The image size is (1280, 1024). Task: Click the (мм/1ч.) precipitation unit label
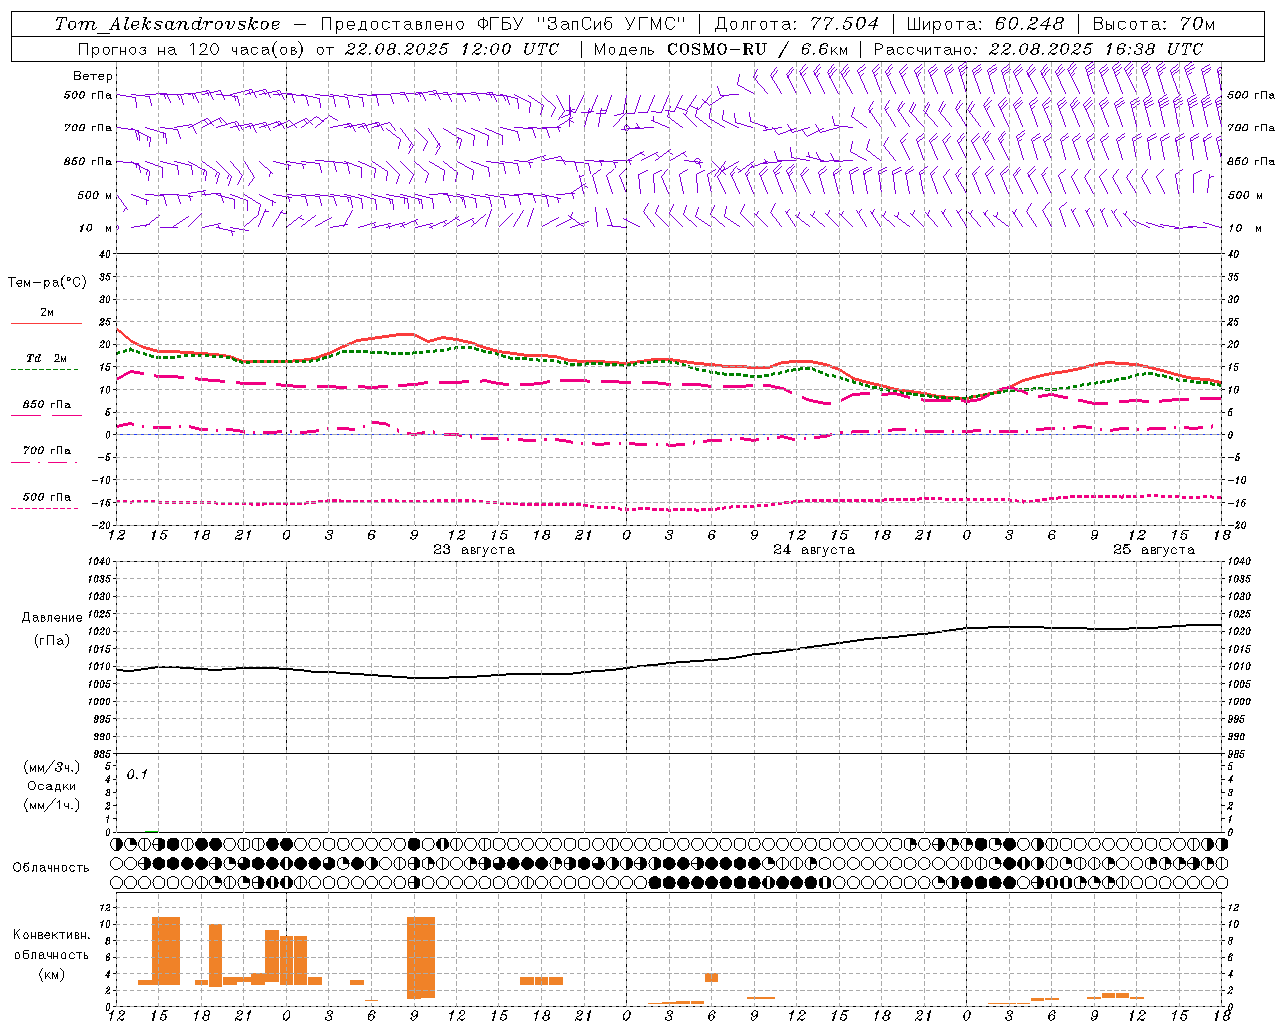pyautogui.click(x=52, y=805)
